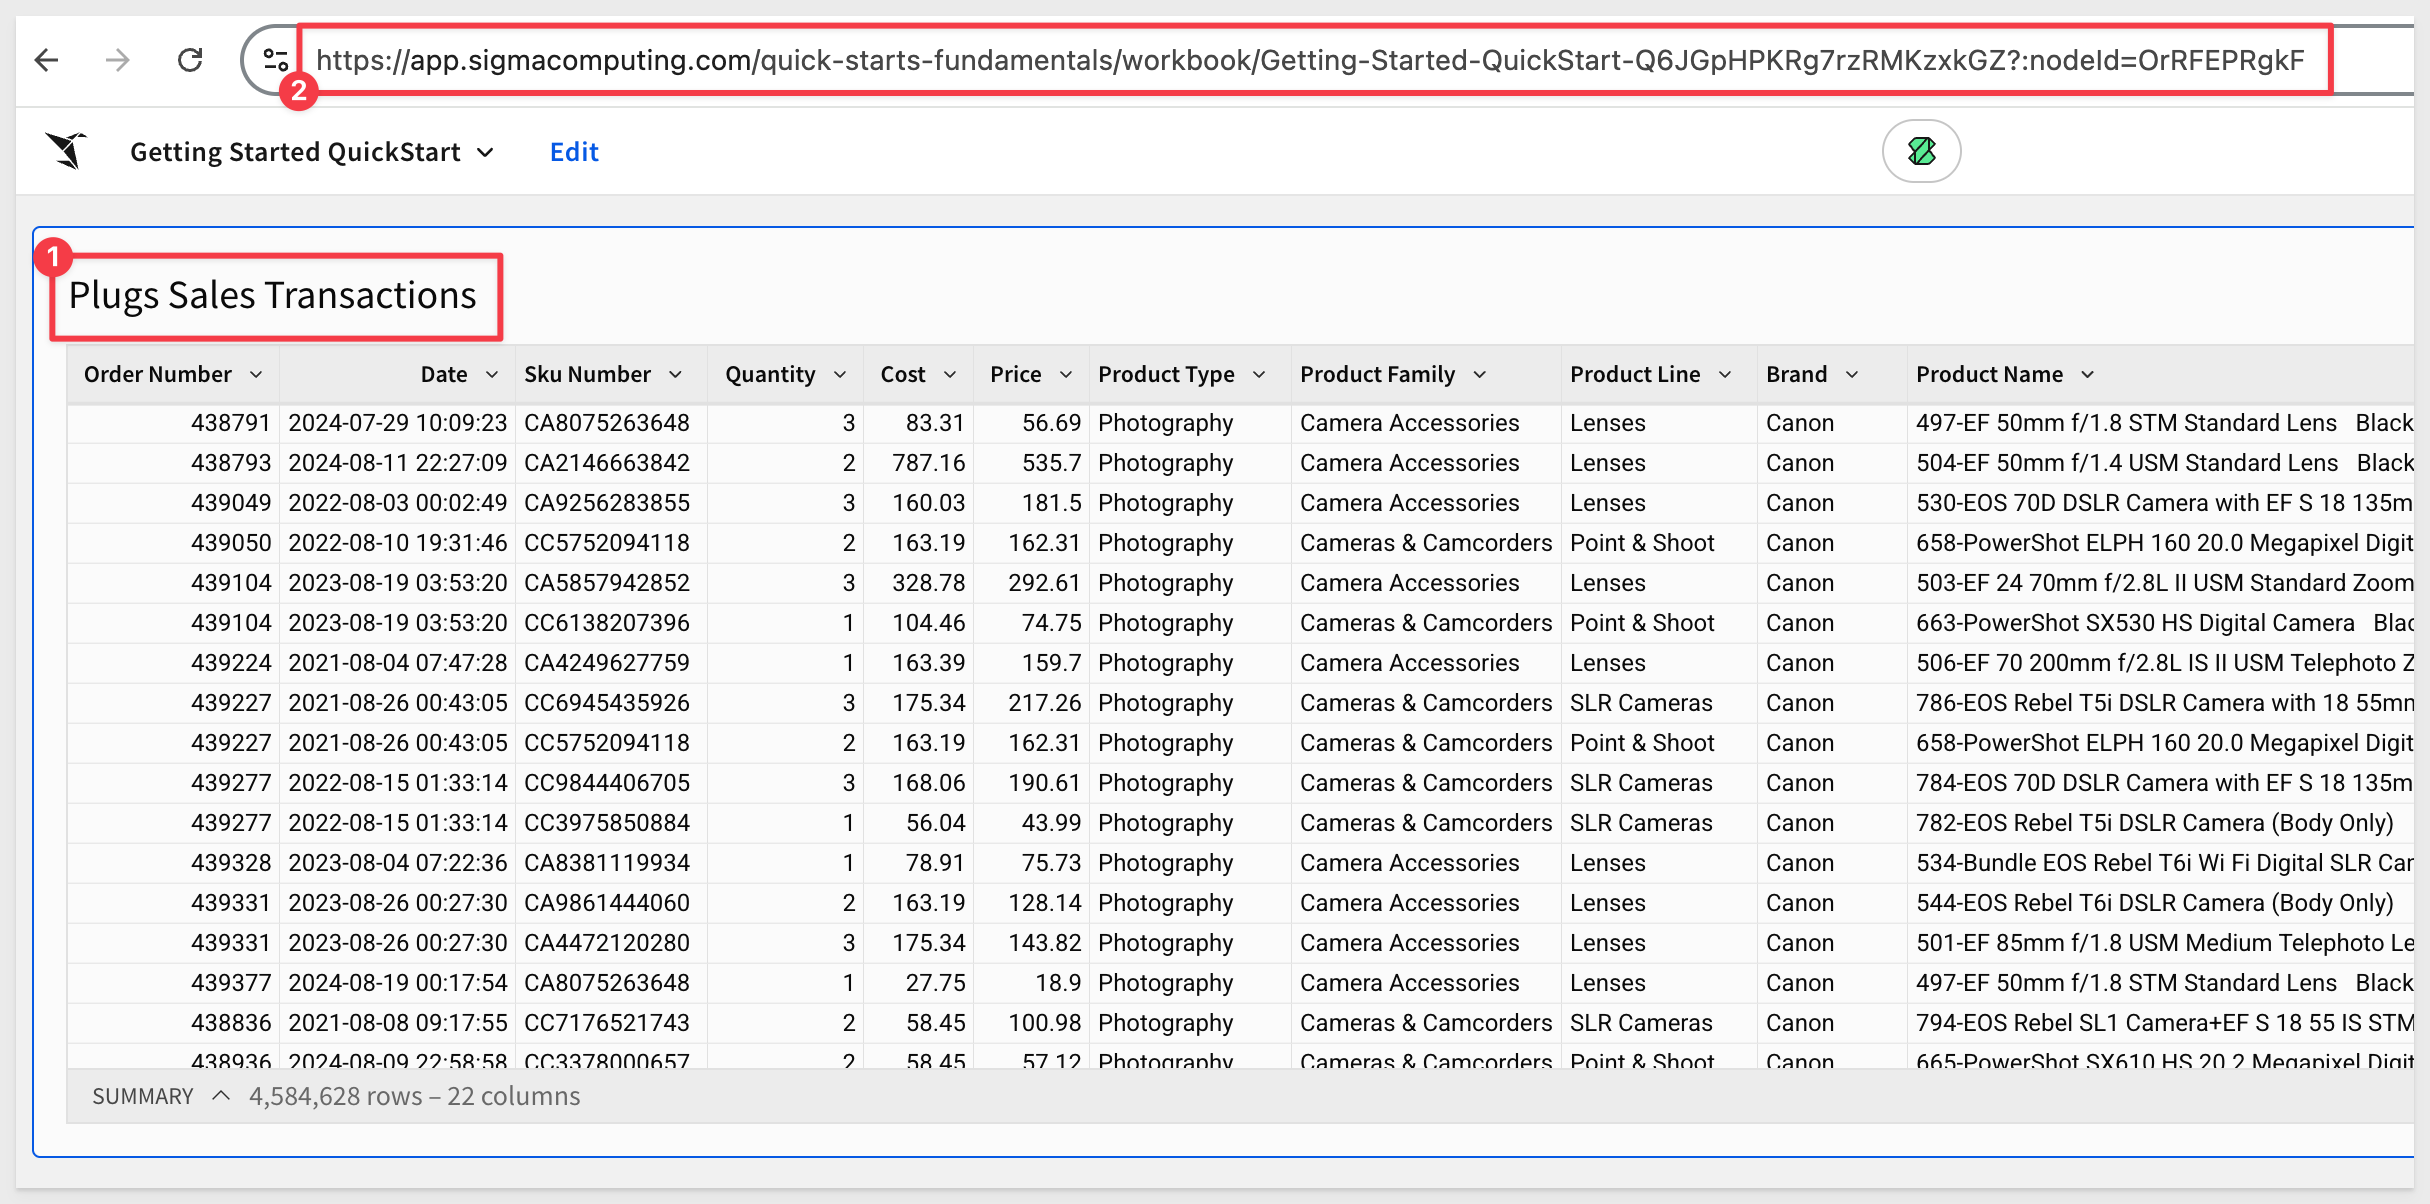Screen dimensions: 2430x1204
Task: Select cost cell 56.04
Action: 936,823
